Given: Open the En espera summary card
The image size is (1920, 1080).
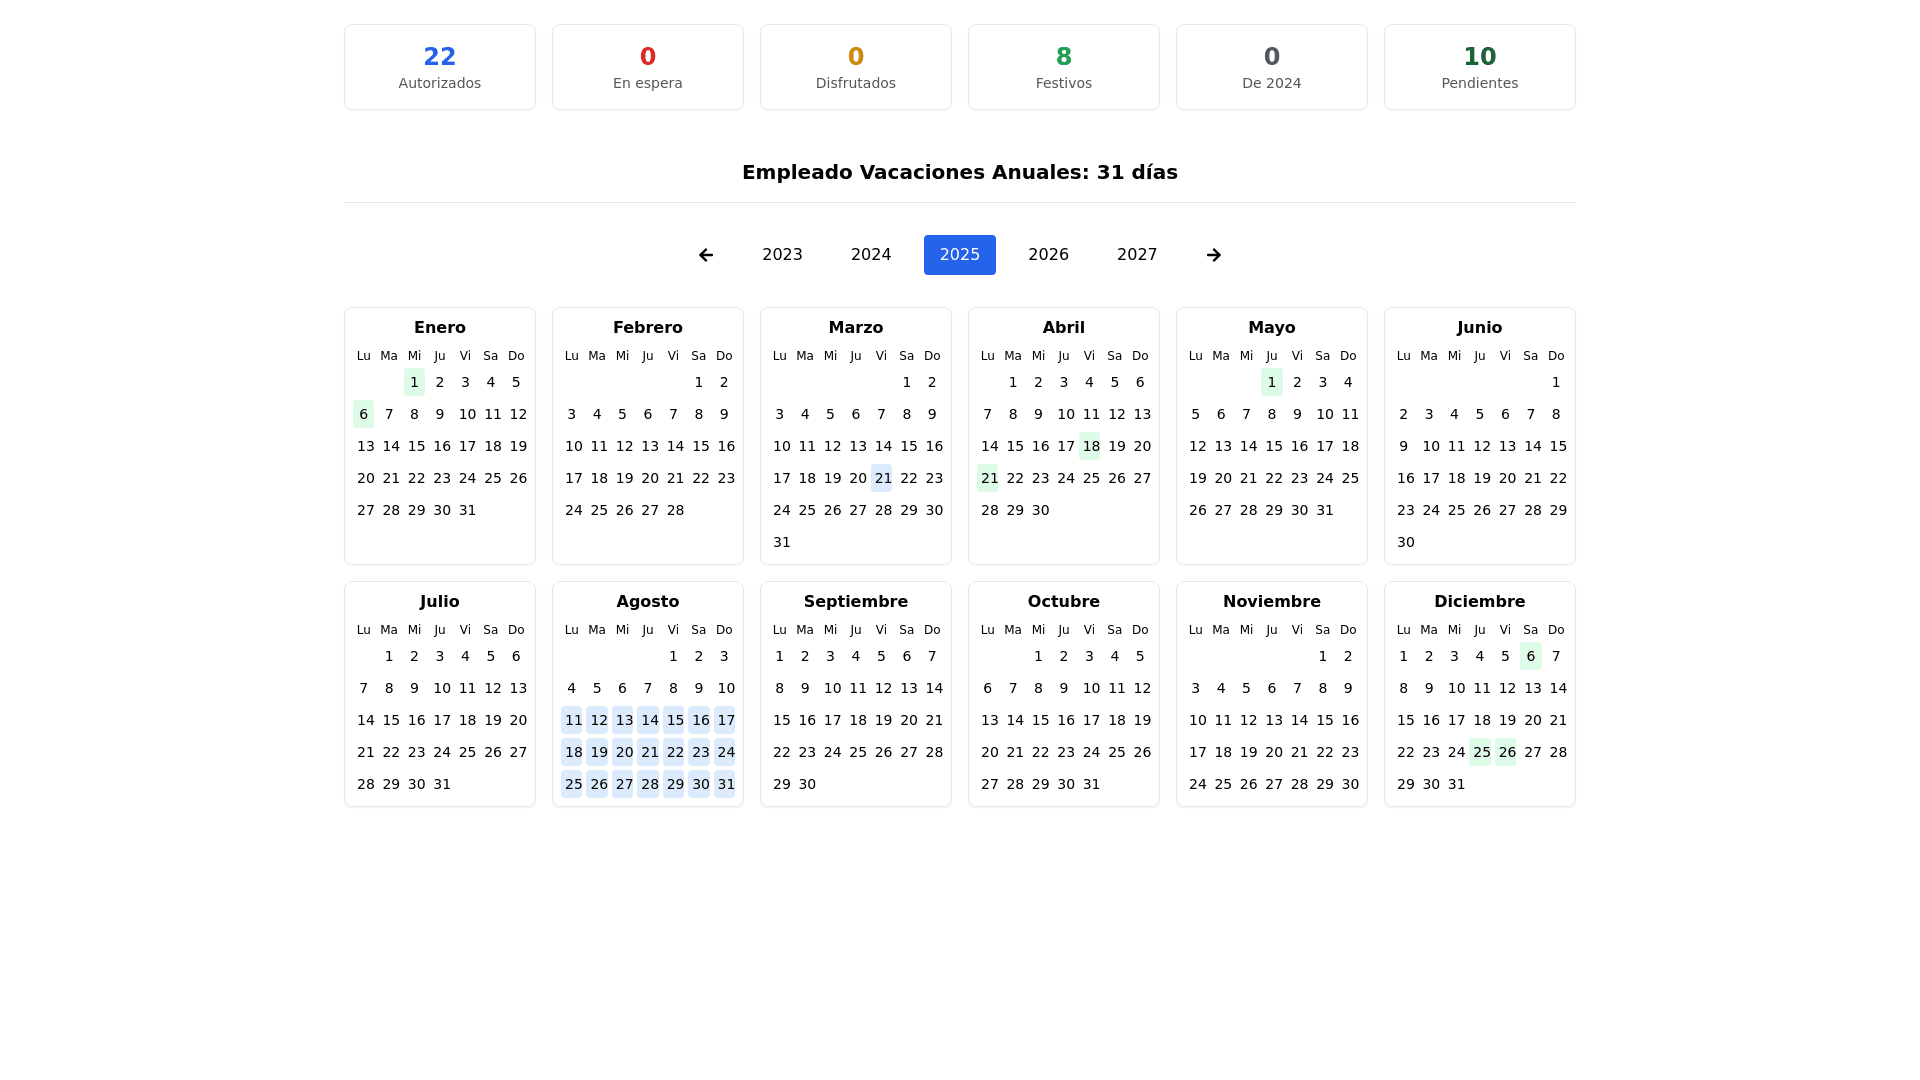Looking at the screenshot, I should (x=648, y=67).
